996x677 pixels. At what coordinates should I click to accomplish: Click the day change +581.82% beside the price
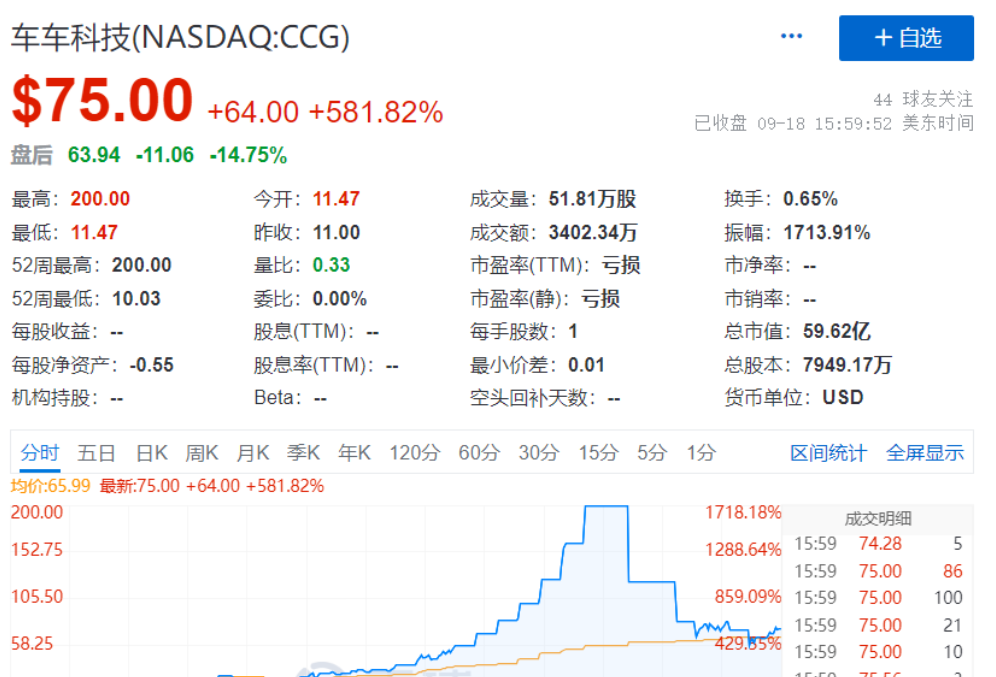click(375, 112)
